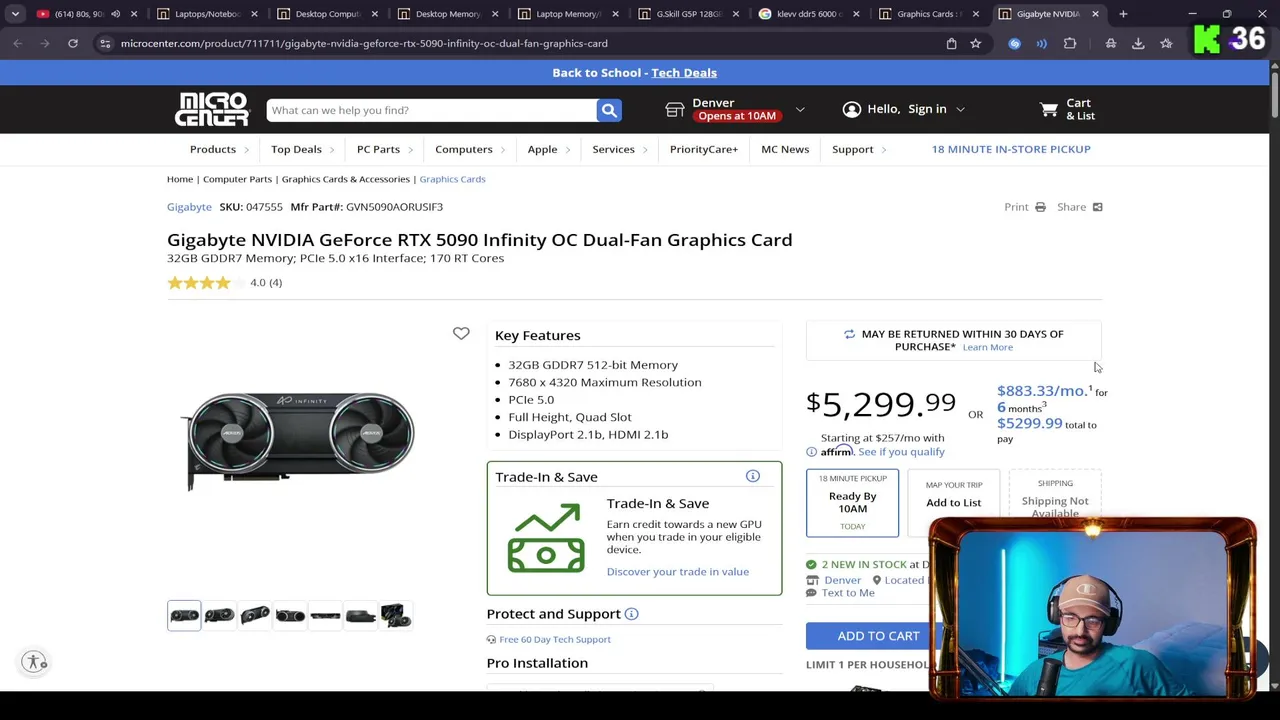Open the blue sound-waves extension icon

(x=1042, y=43)
